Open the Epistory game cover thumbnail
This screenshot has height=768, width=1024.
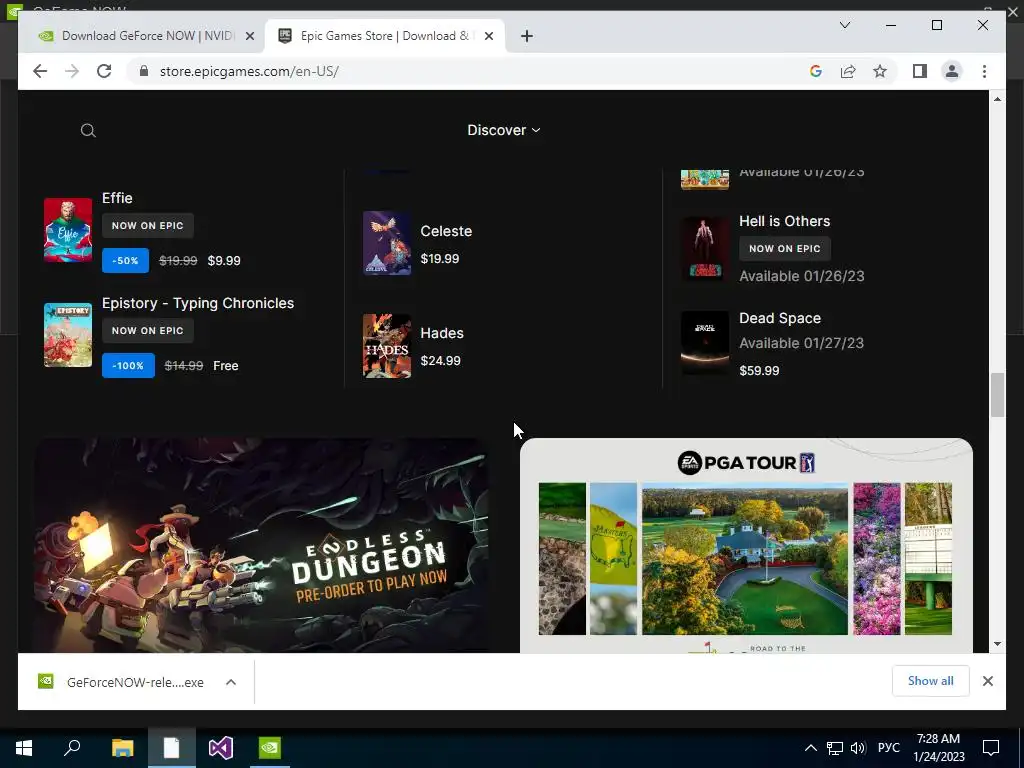68,335
